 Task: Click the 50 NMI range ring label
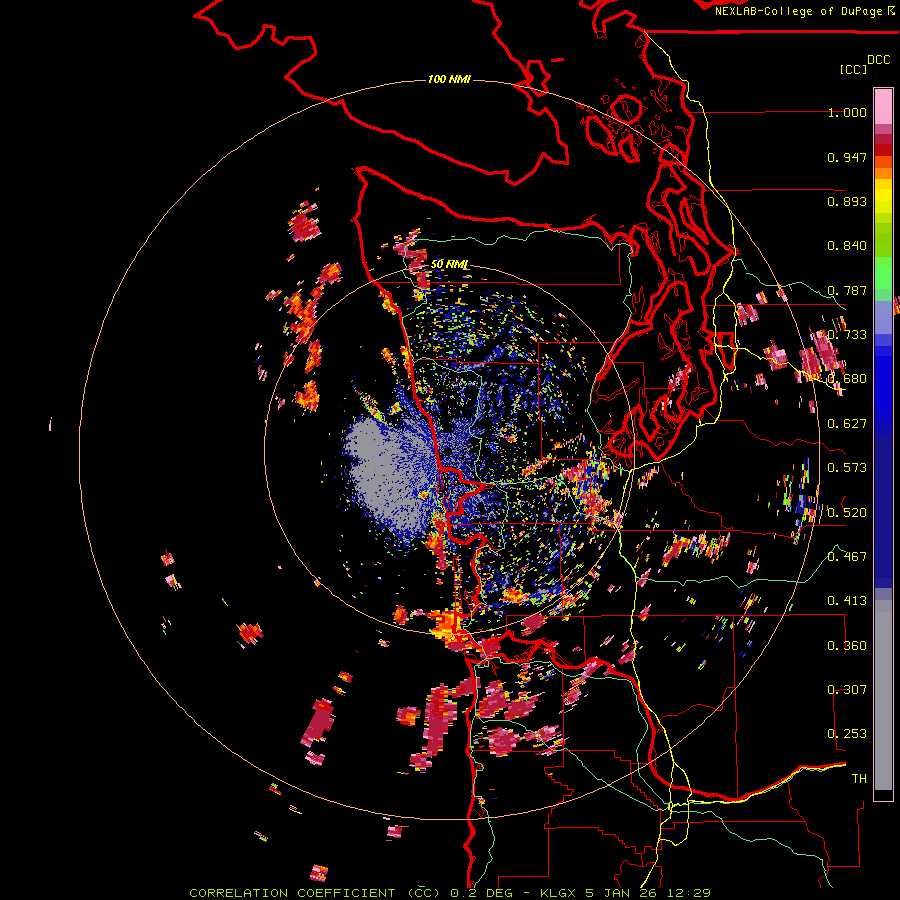449,264
